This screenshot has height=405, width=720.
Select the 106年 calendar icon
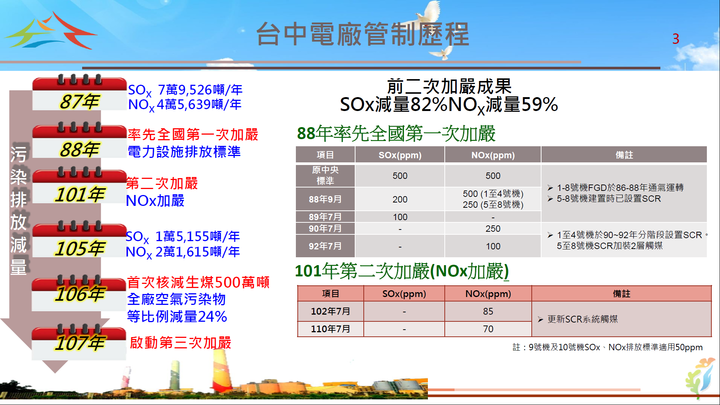click(79, 293)
